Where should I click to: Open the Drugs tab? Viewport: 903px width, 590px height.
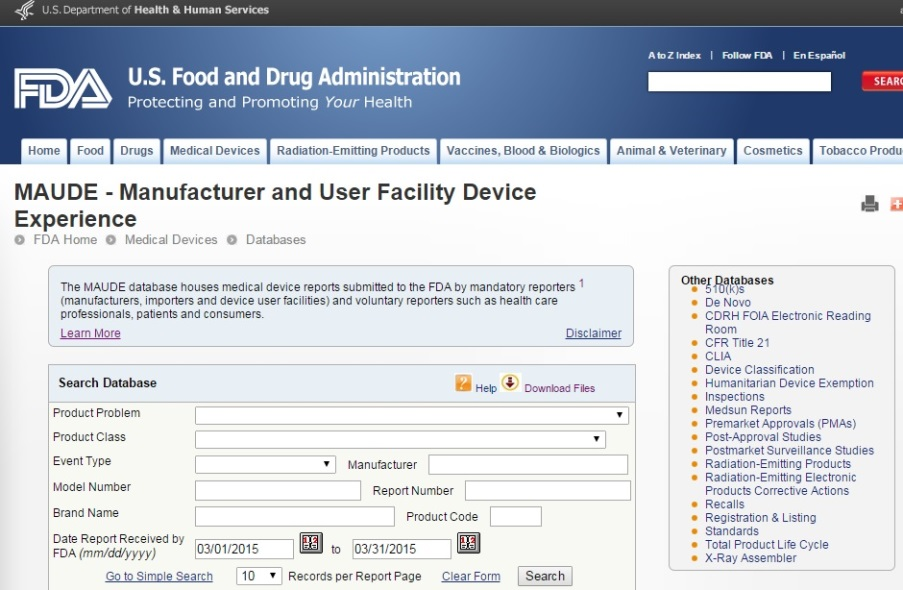point(136,151)
